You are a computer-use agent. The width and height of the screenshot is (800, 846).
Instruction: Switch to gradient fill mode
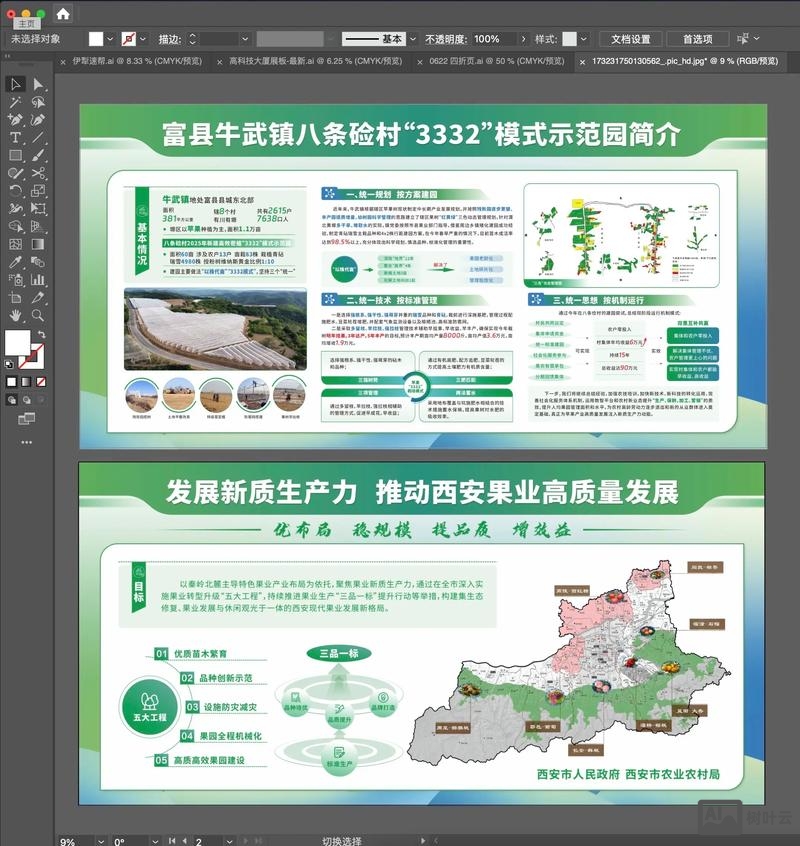tap(26, 380)
